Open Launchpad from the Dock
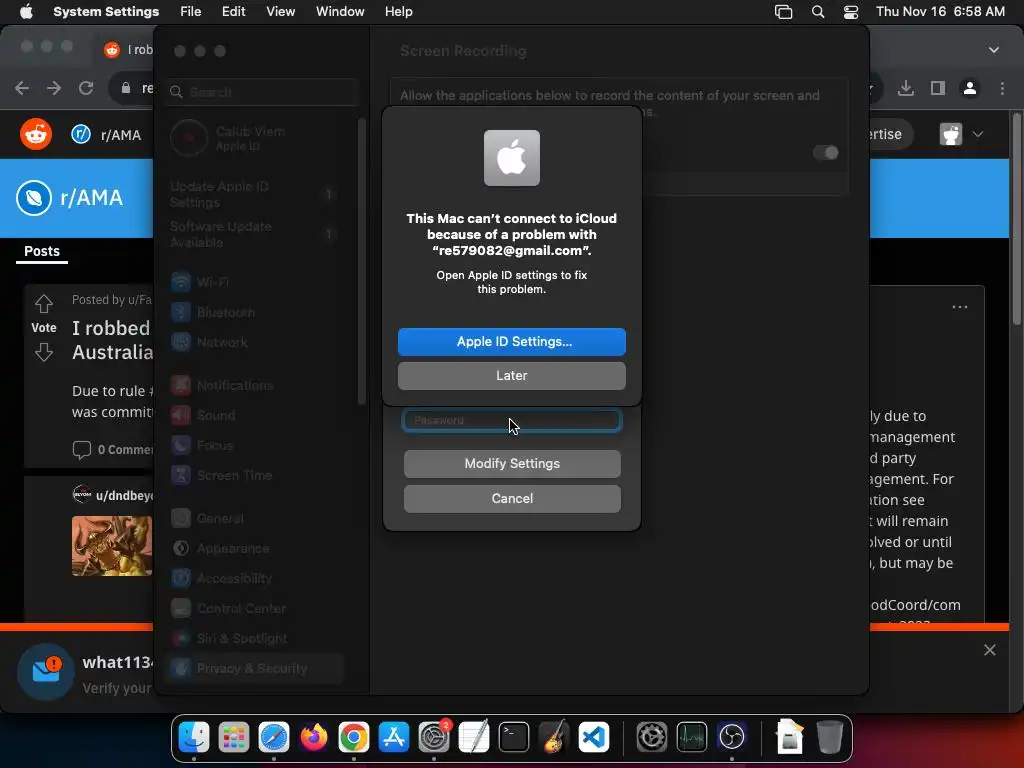The height and width of the screenshot is (768, 1024). (234, 737)
